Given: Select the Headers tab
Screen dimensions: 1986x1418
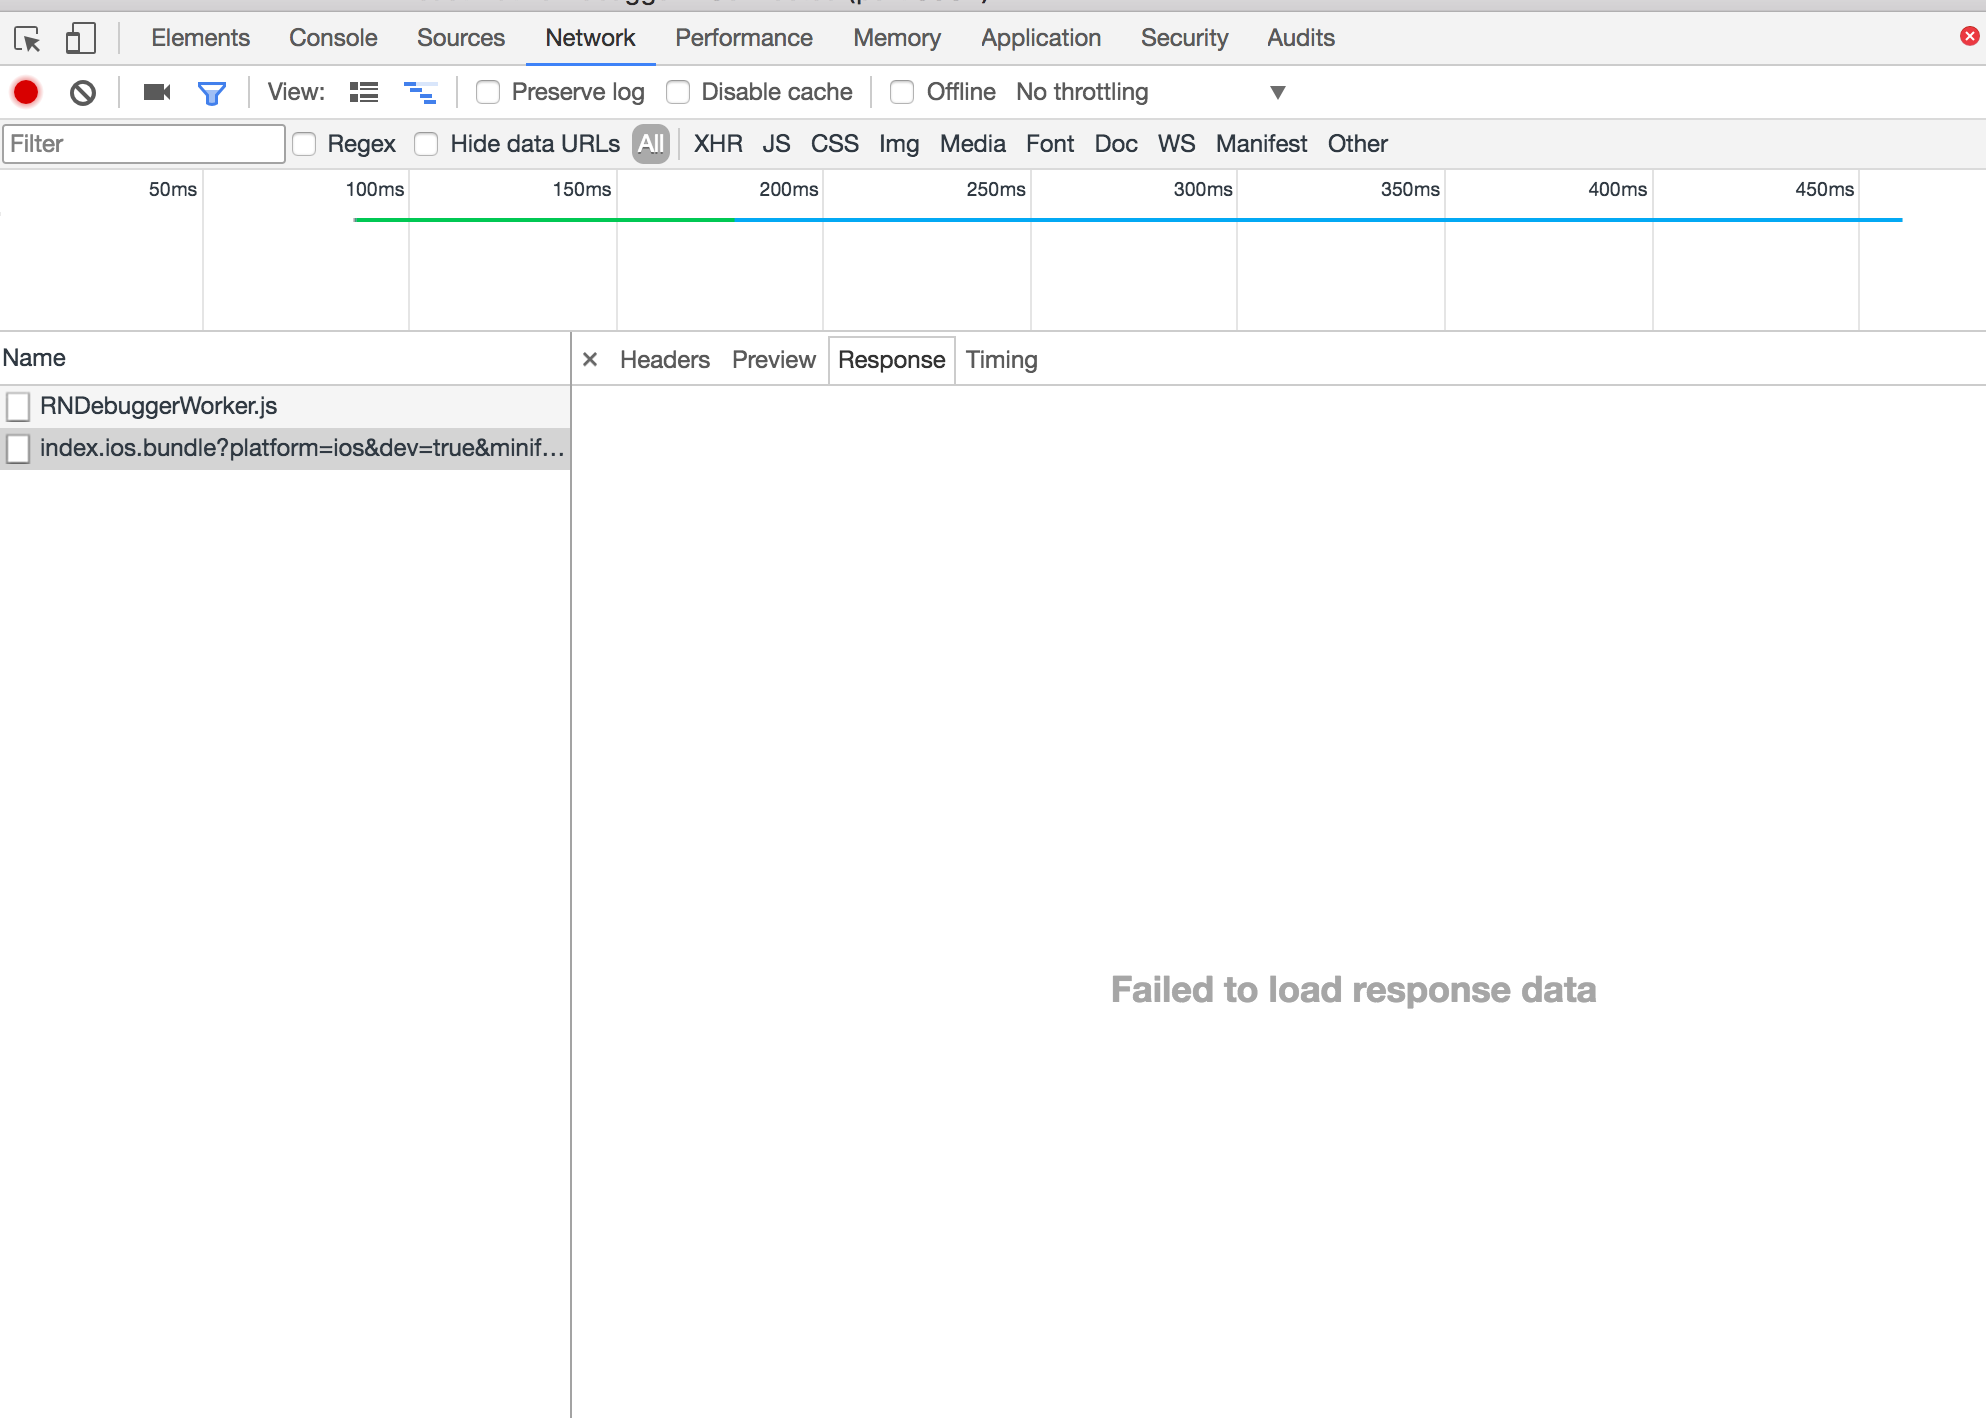Looking at the screenshot, I should [664, 359].
